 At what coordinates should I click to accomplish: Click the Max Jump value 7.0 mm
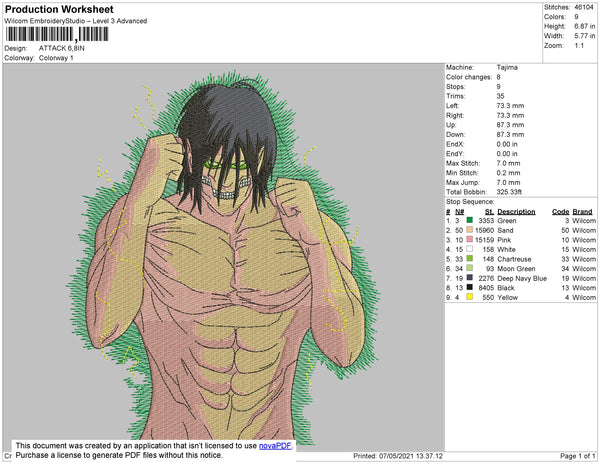click(x=508, y=182)
